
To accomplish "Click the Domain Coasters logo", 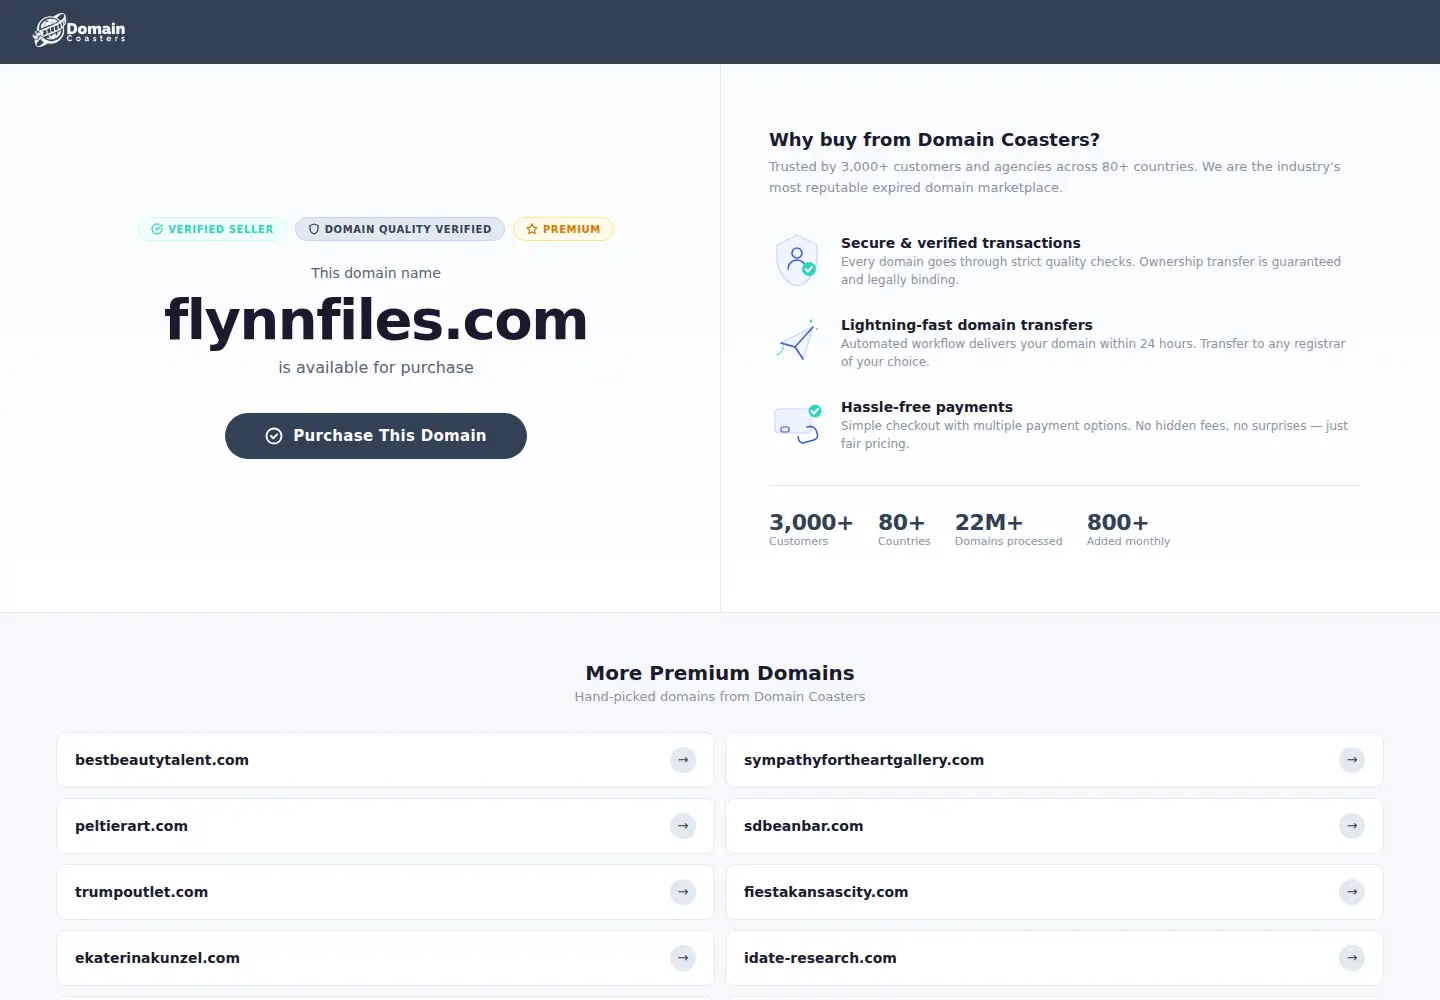I will pyautogui.click(x=79, y=31).
